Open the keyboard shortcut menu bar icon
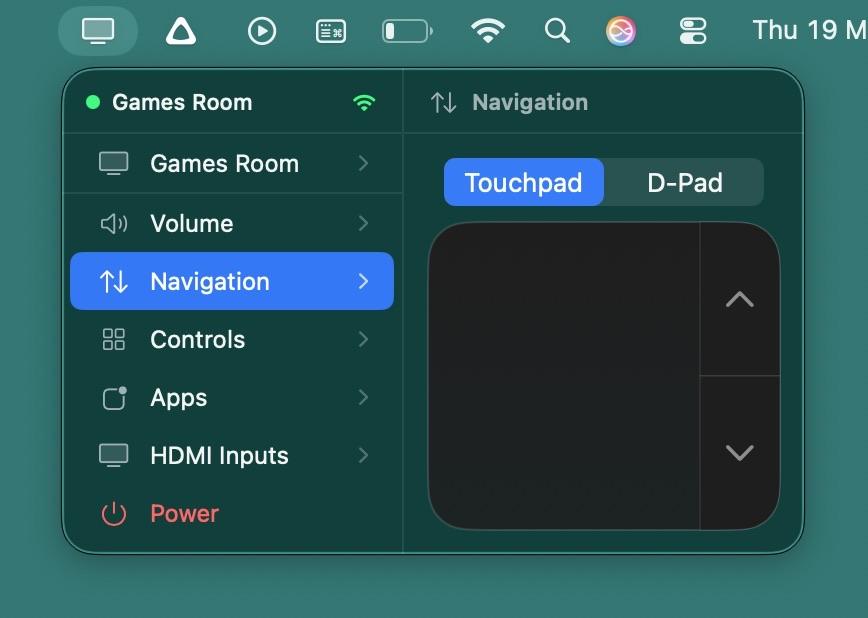 click(x=331, y=31)
